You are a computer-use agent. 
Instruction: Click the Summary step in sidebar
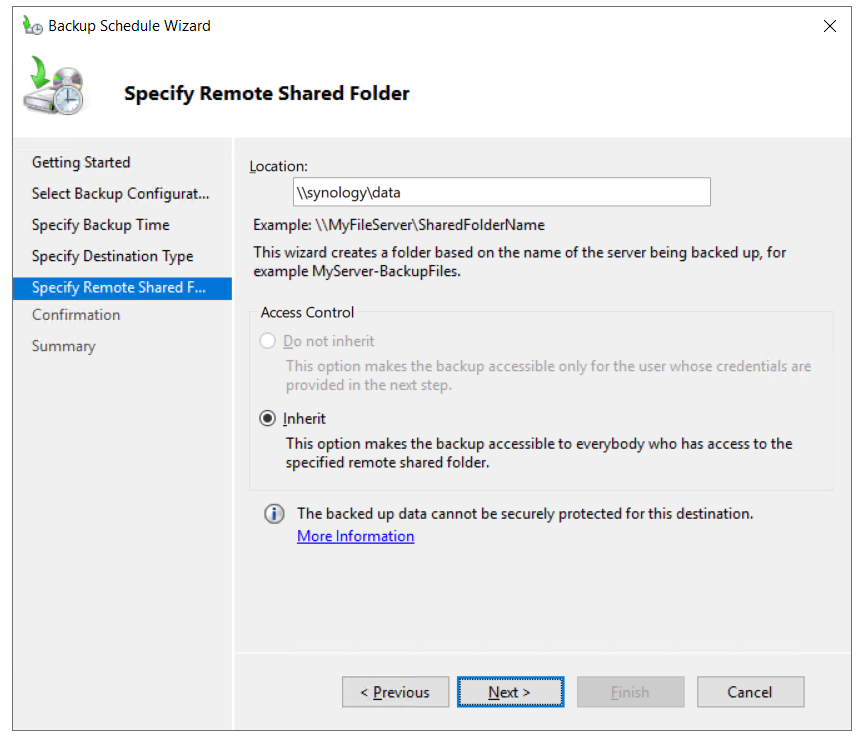pos(63,346)
